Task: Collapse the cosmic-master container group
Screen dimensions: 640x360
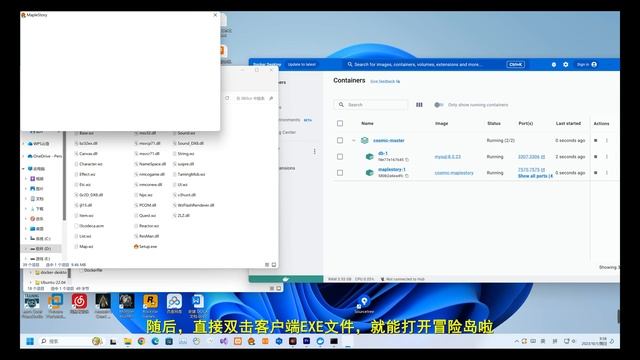Action: pyautogui.click(x=353, y=140)
